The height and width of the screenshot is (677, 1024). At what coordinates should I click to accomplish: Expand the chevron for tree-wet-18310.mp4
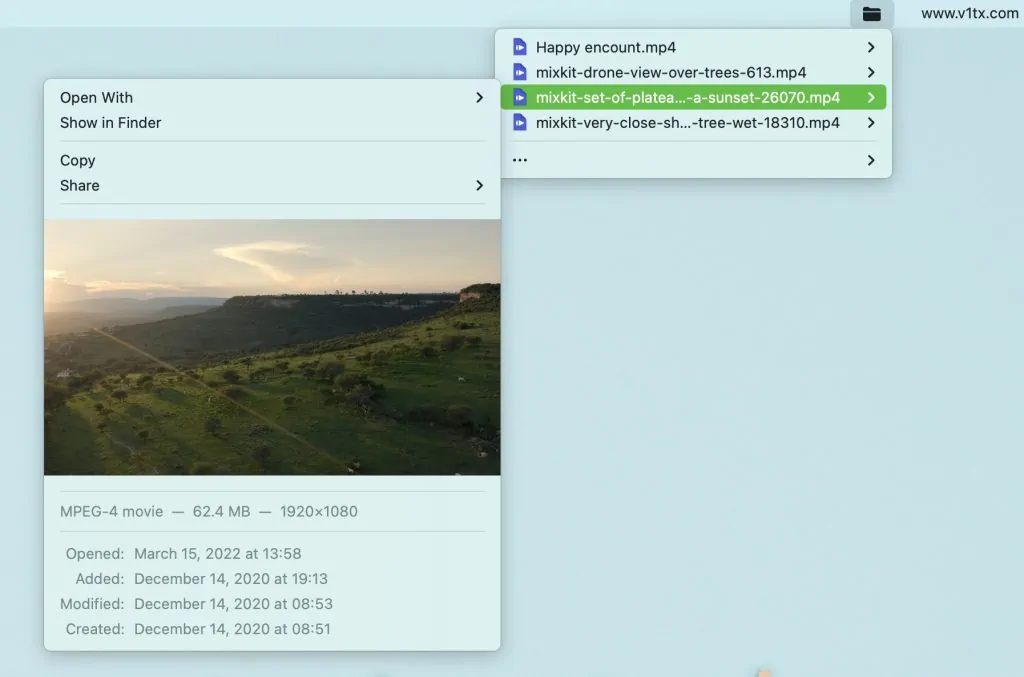[x=871, y=122]
